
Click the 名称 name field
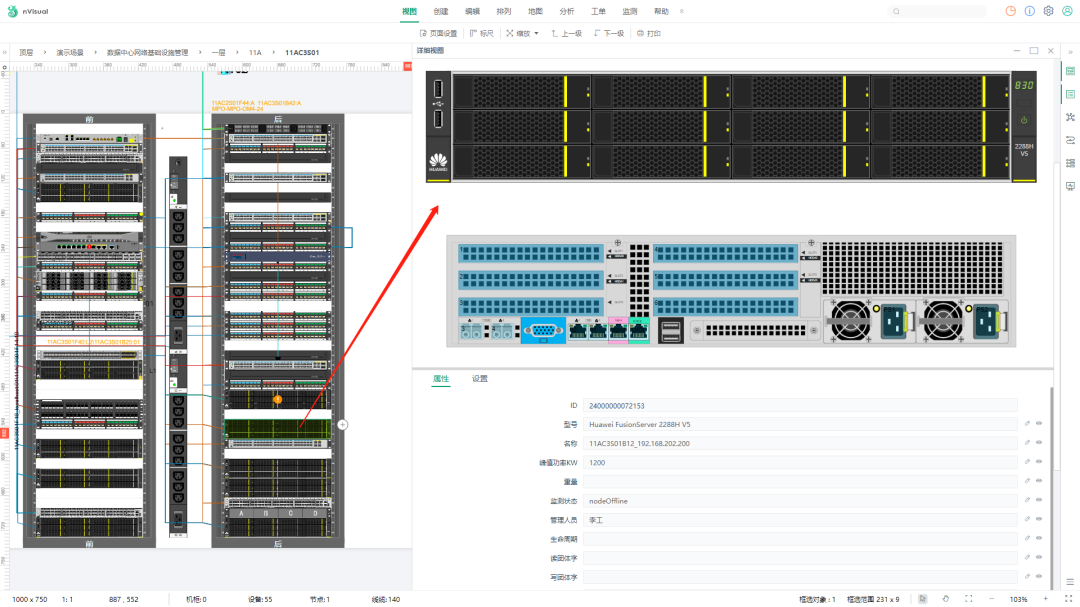pyautogui.click(x=800, y=444)
